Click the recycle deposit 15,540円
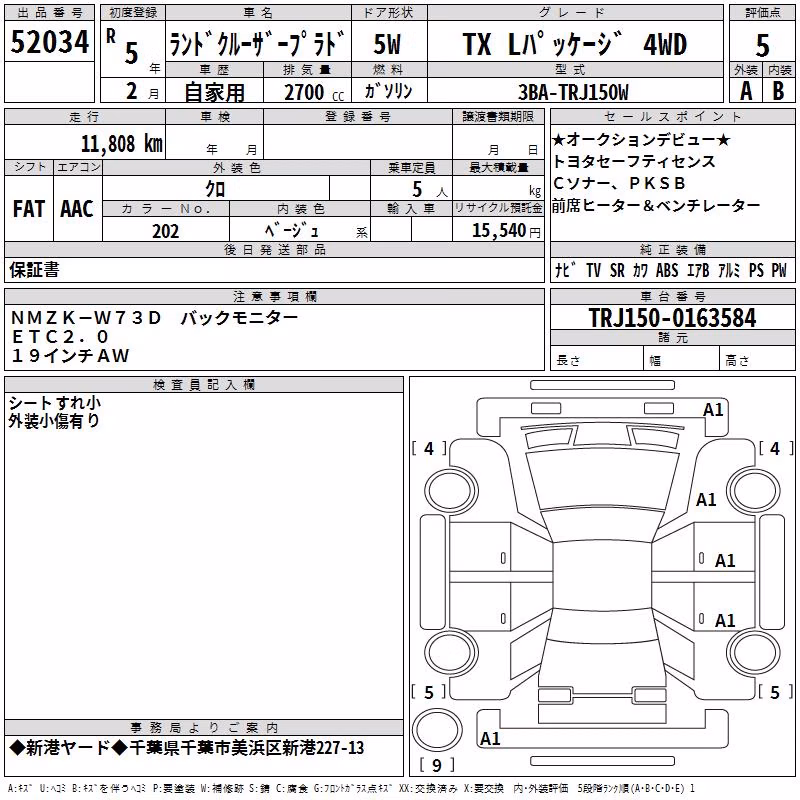The width and height of the screenshot is (800, 800). [x=506, y=231]
